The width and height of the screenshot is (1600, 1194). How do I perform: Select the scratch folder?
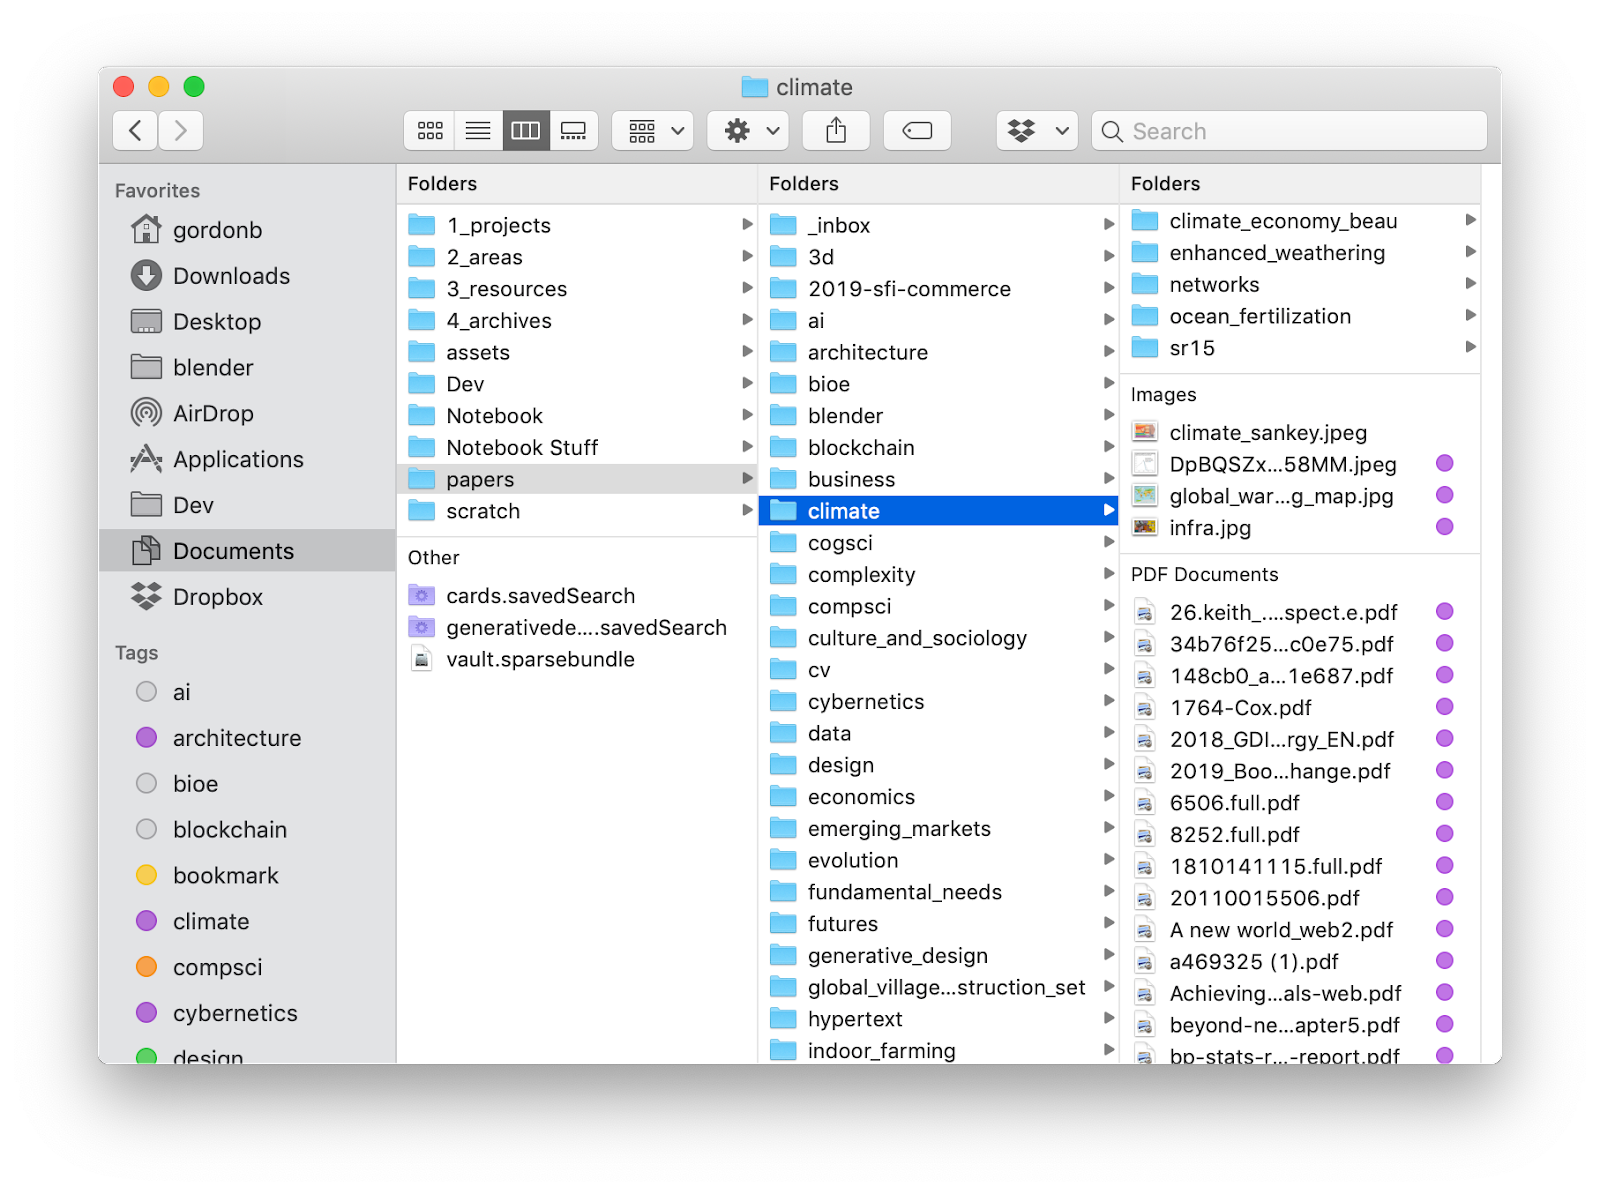[x=577, y=511]
